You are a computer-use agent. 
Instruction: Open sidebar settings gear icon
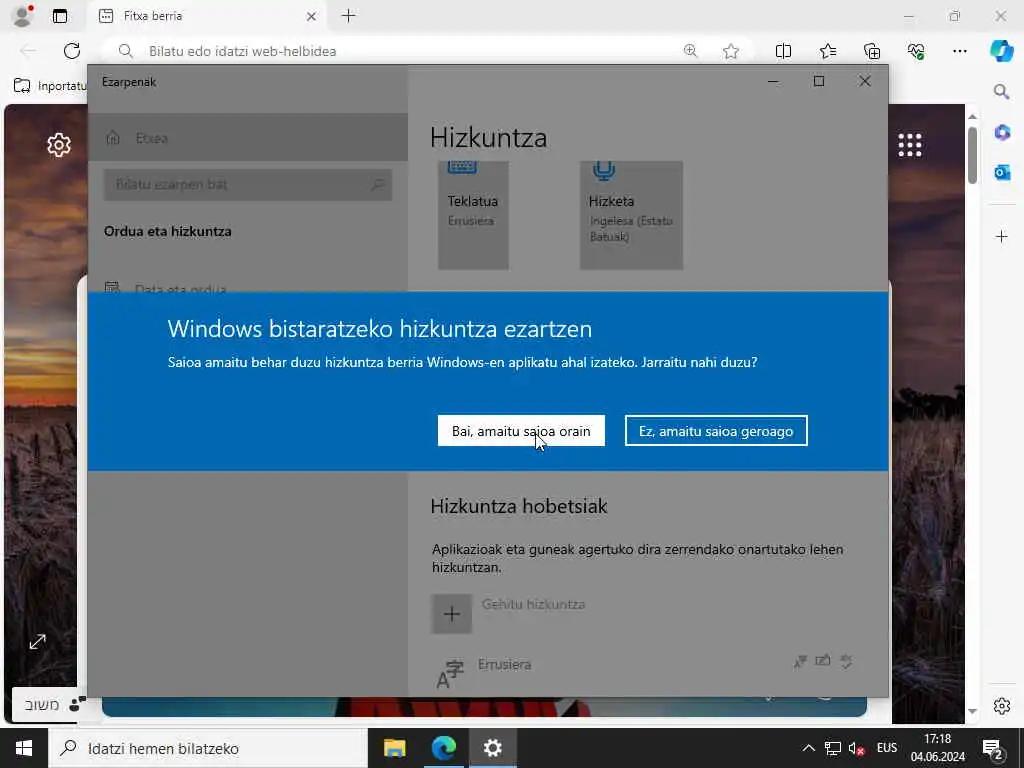(1002, 706)
